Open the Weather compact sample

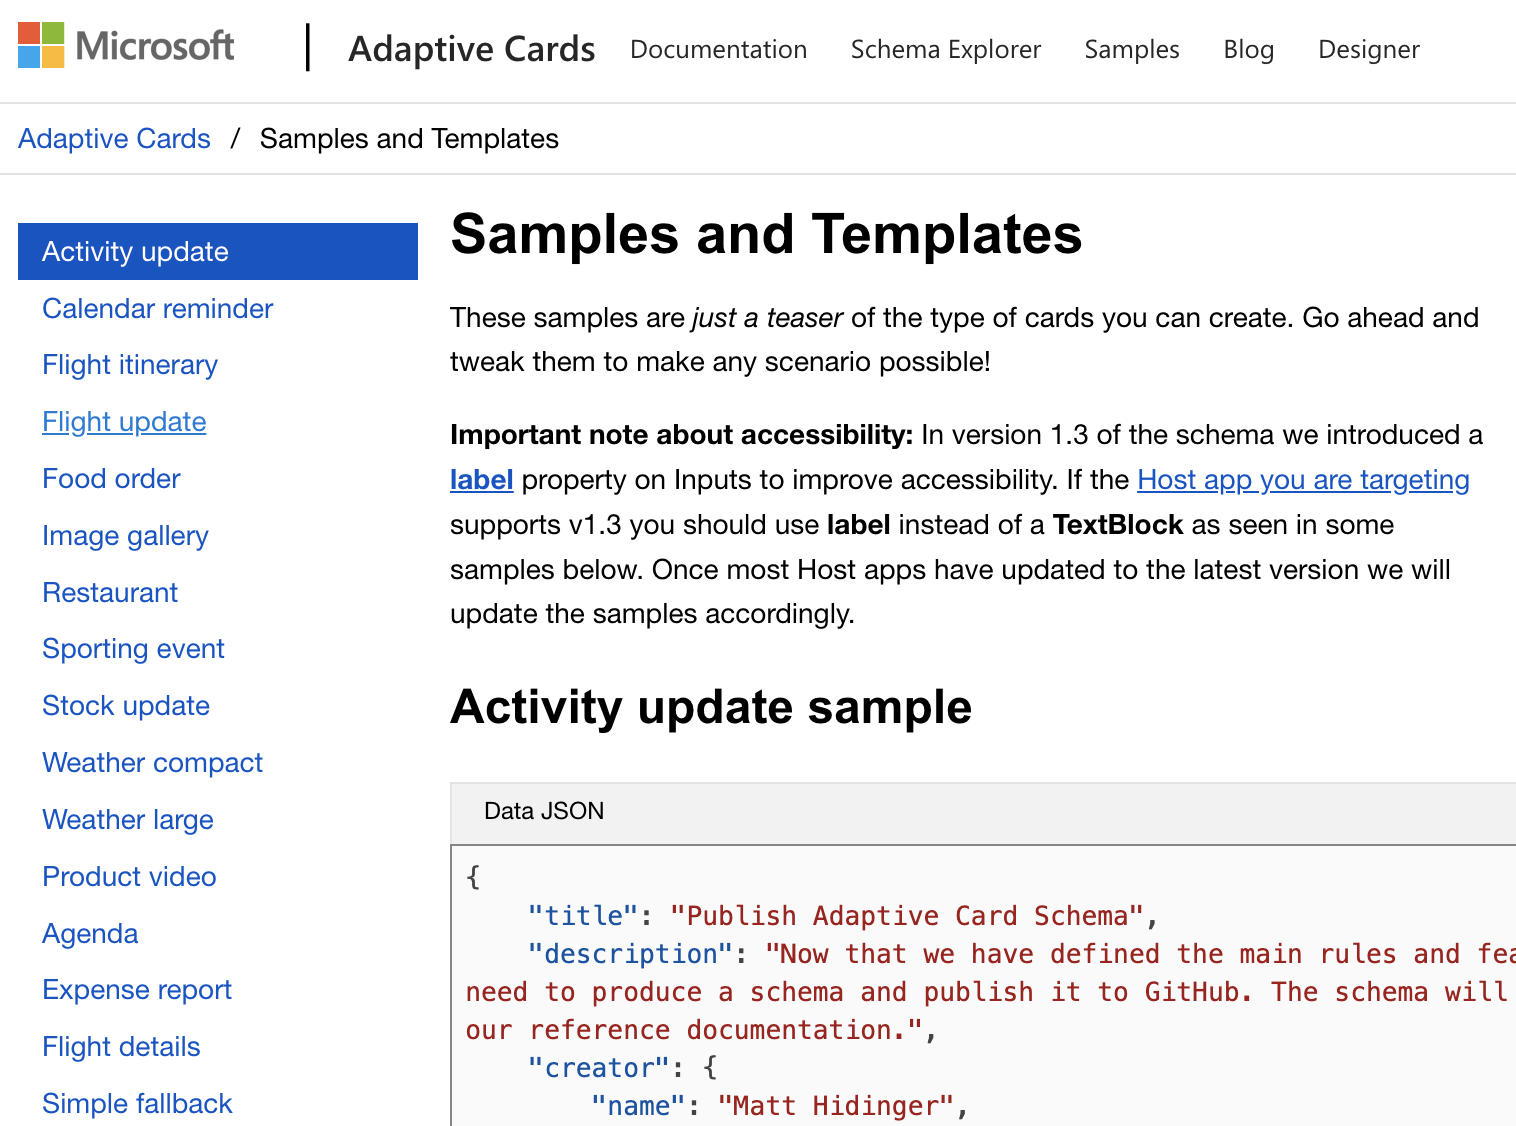pyautogui.click(x=152, y=763)
